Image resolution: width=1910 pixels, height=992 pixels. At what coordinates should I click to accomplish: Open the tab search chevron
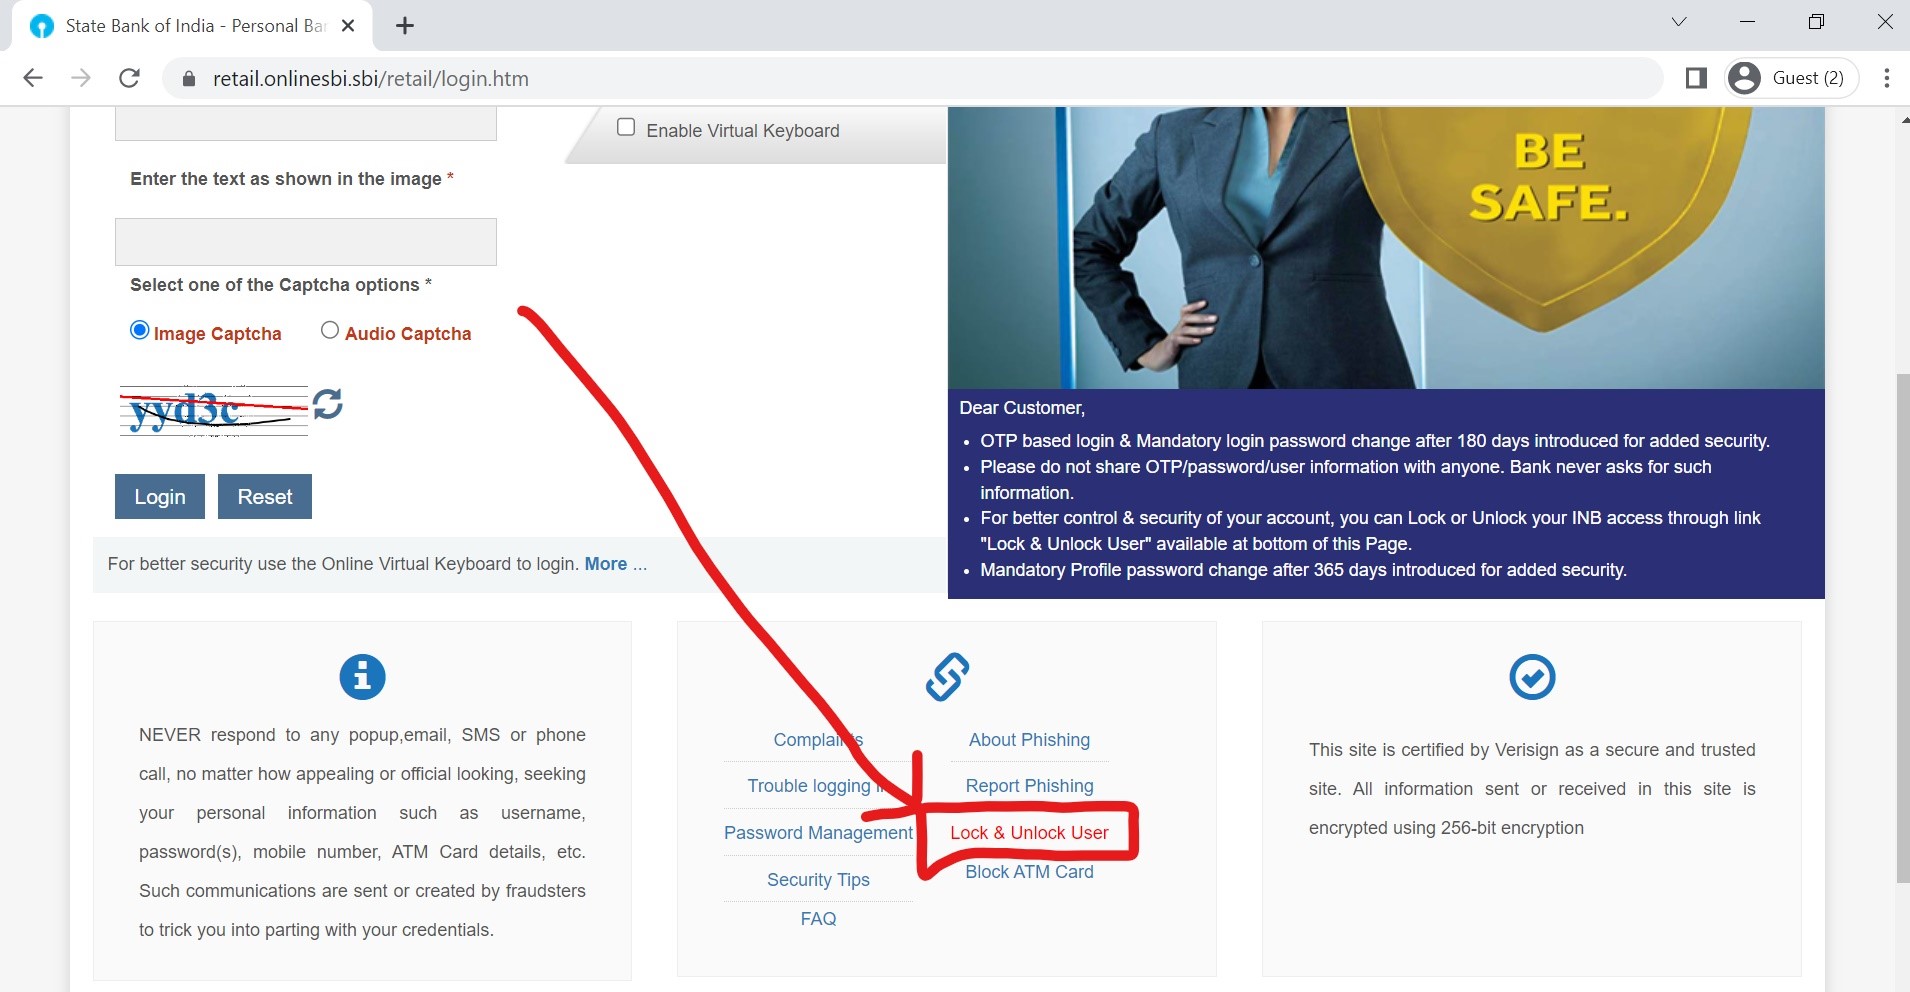tap(1678, 21)
